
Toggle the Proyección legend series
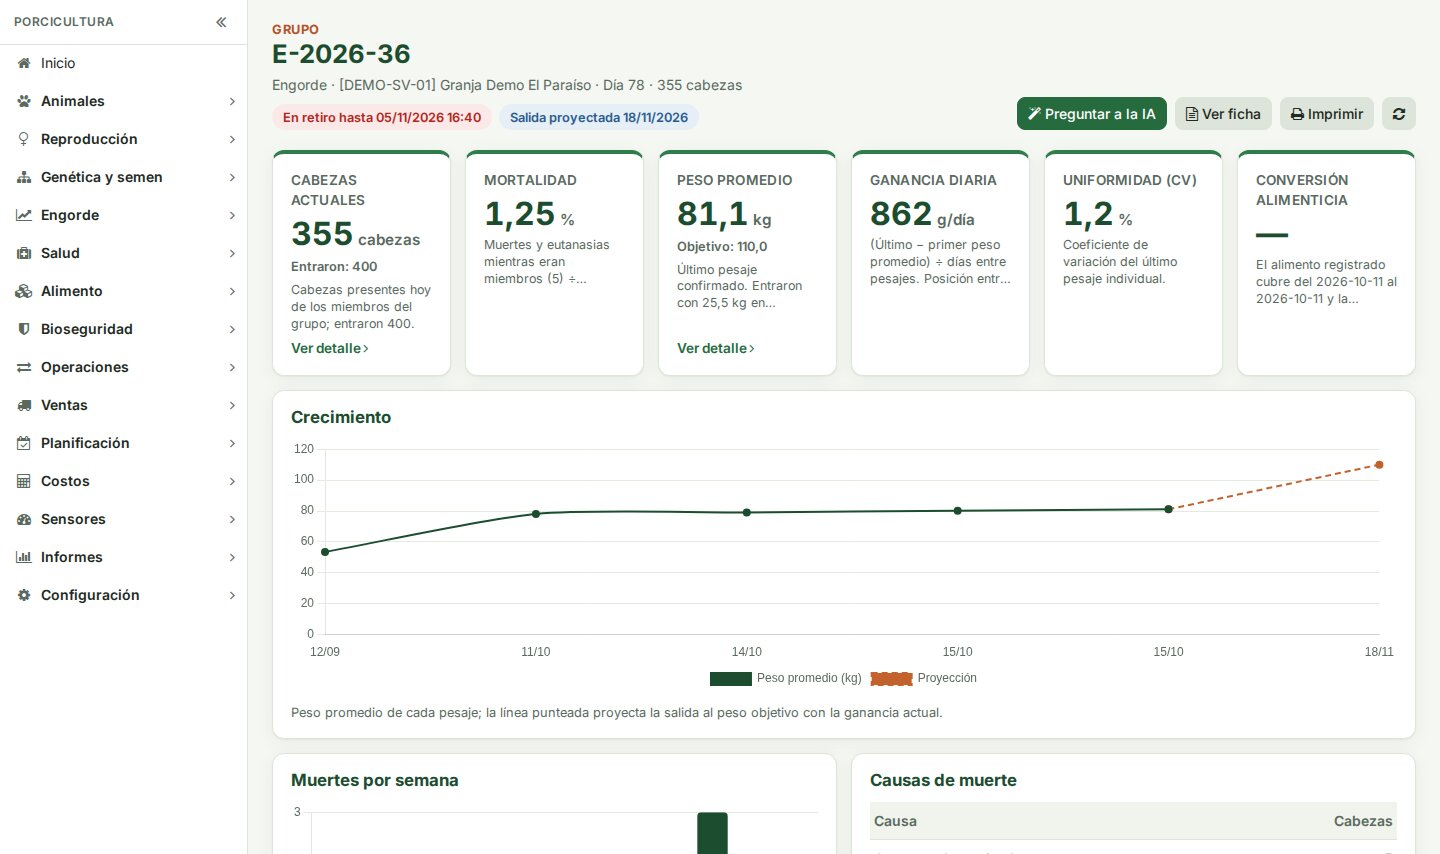924,678
